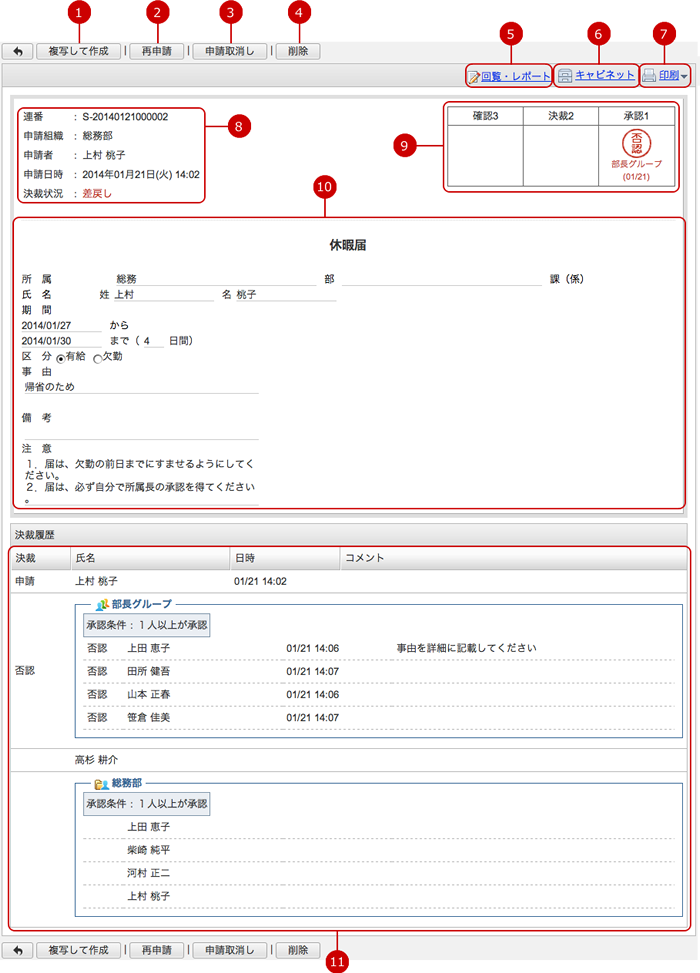This screenshot has width=700, height=973.
Task: Click 河村 正二 in the 総務部 list
Action: (149, 873)
